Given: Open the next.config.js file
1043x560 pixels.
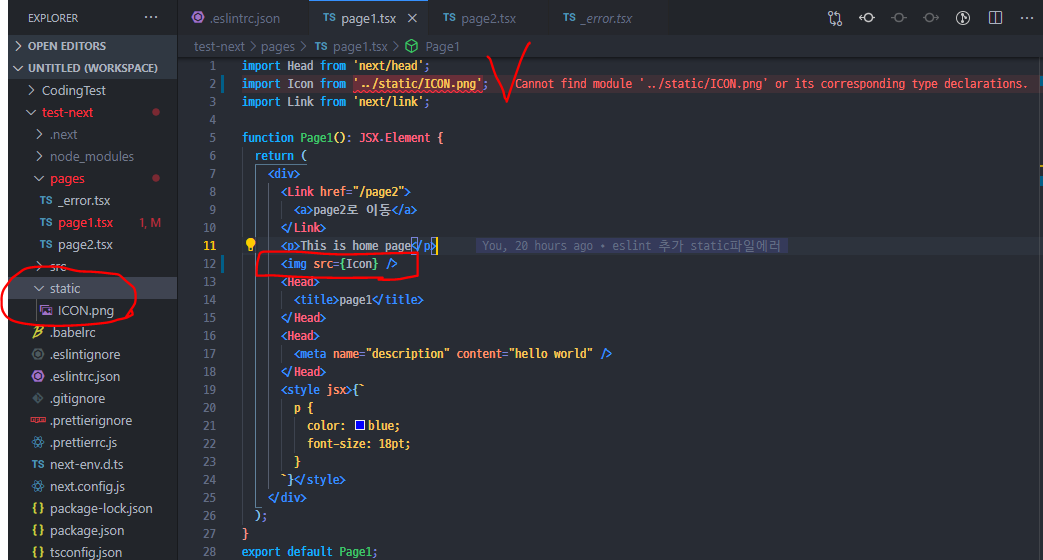Looking at the screenshot, I should [x=92, y=486].
